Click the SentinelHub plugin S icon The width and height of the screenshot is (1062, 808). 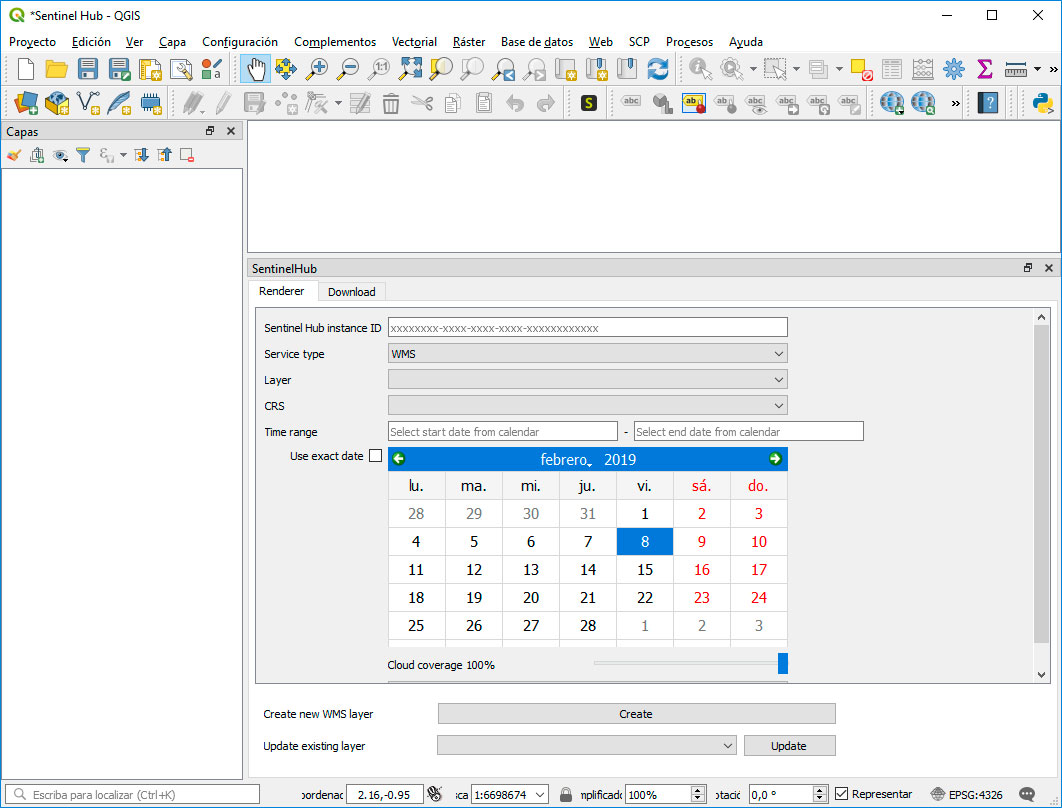tap(589, 103)
